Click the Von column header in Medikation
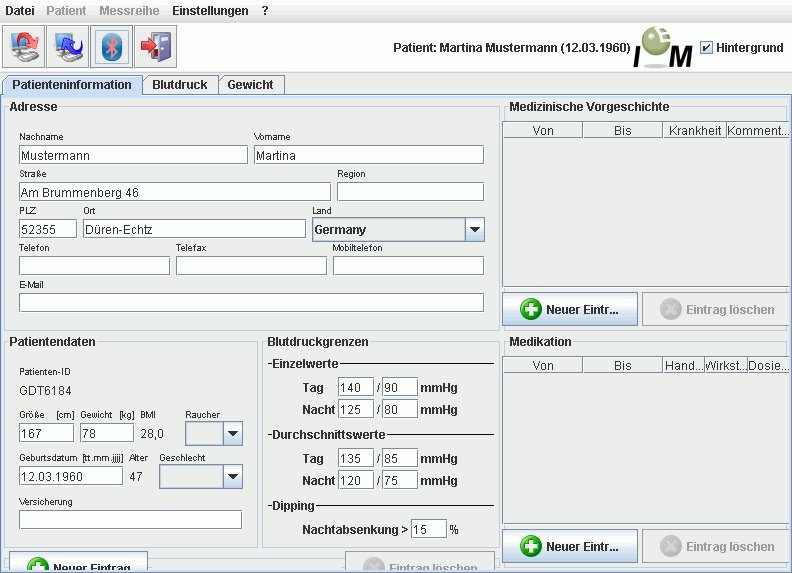 tap(543, 365)
